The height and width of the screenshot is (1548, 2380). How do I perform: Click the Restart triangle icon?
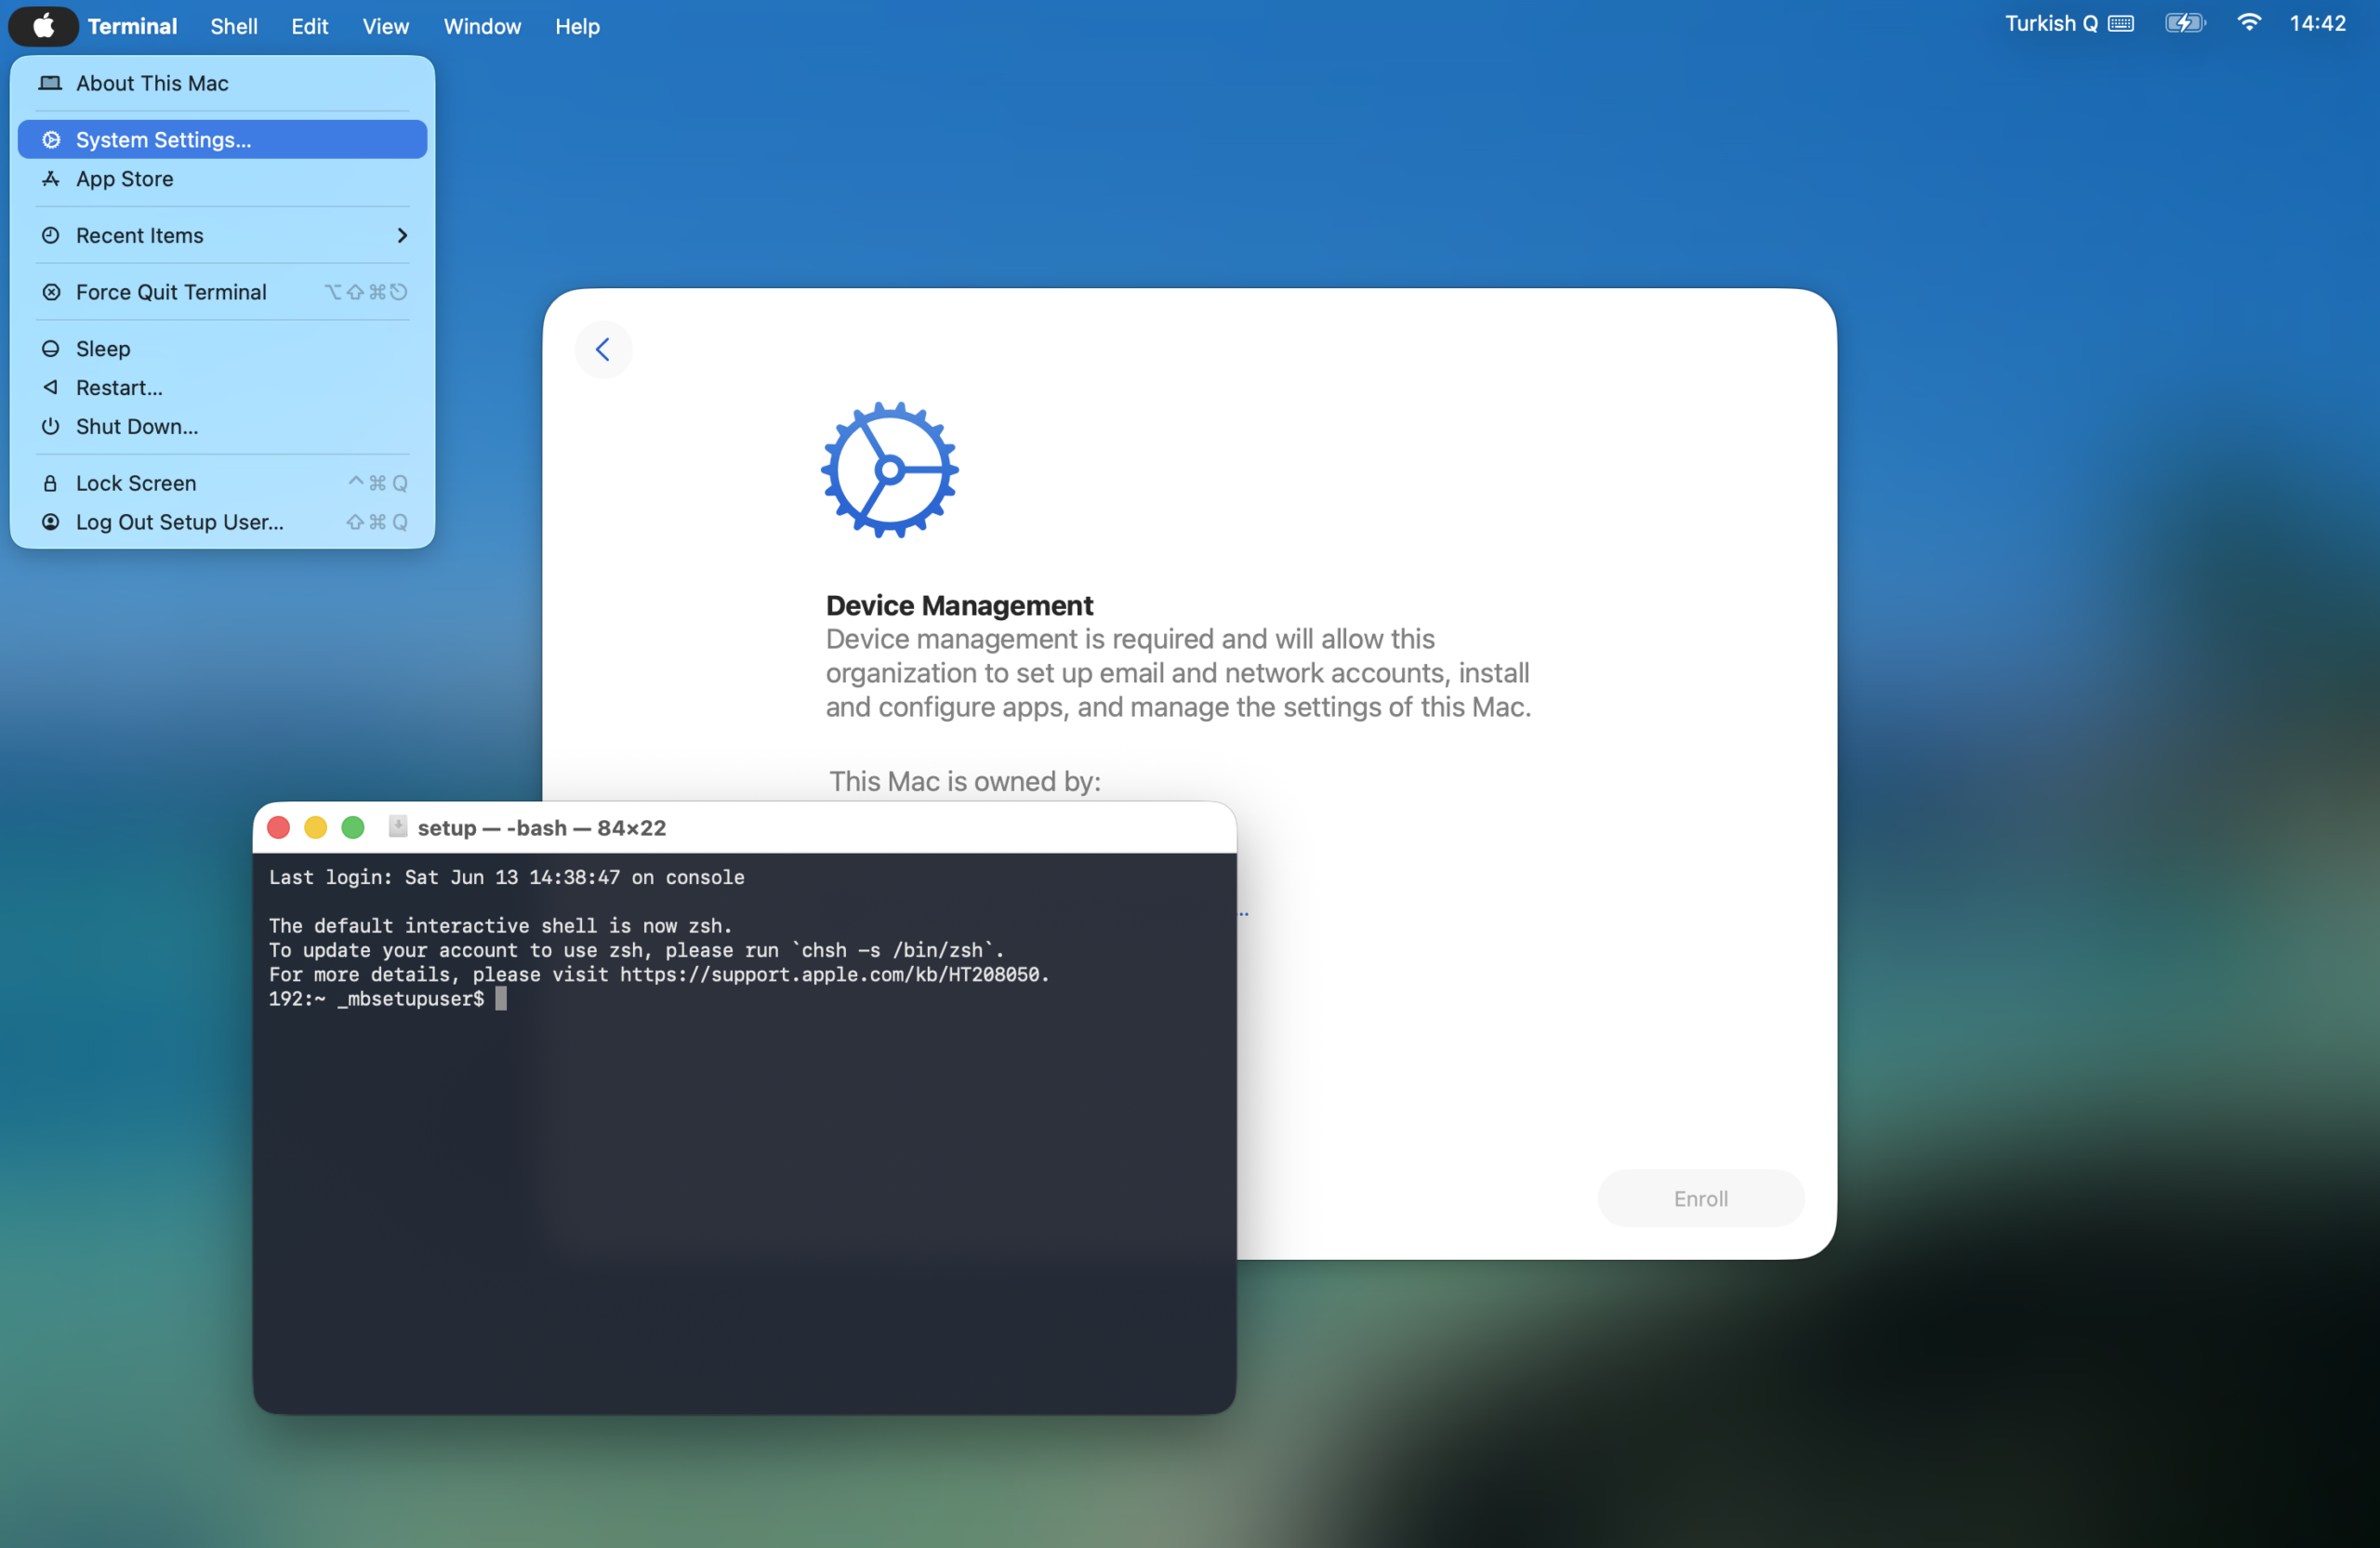pyautogui.click(x=51, y=387)
